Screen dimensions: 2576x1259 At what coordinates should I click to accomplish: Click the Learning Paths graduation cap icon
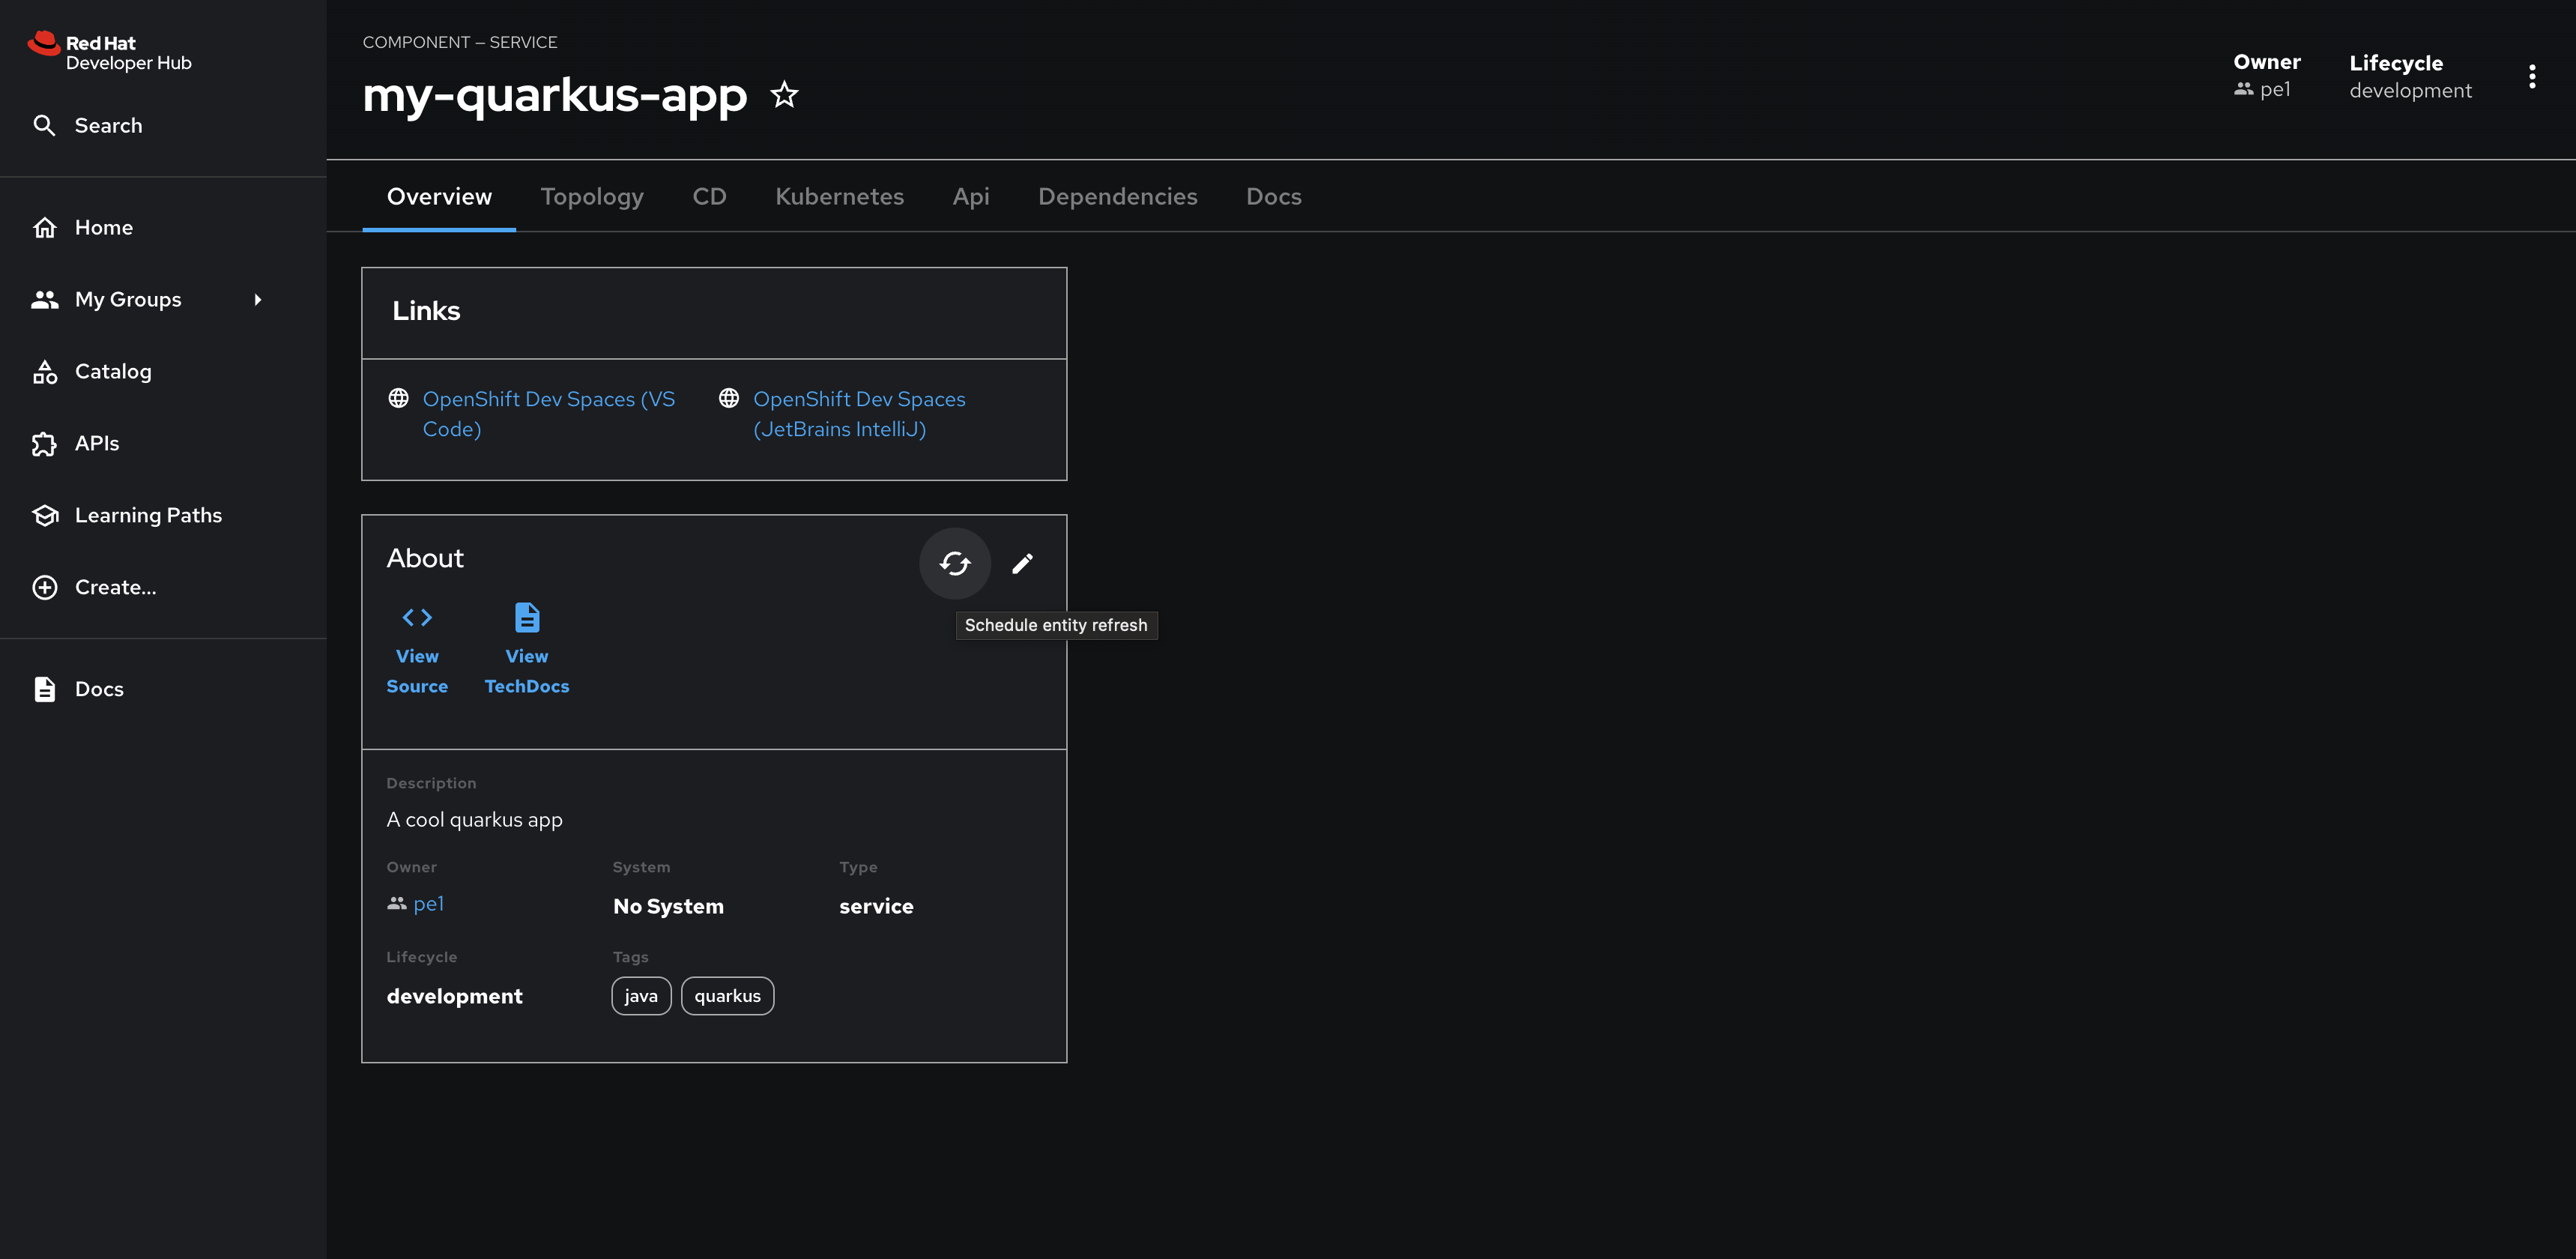click(44, 515)
